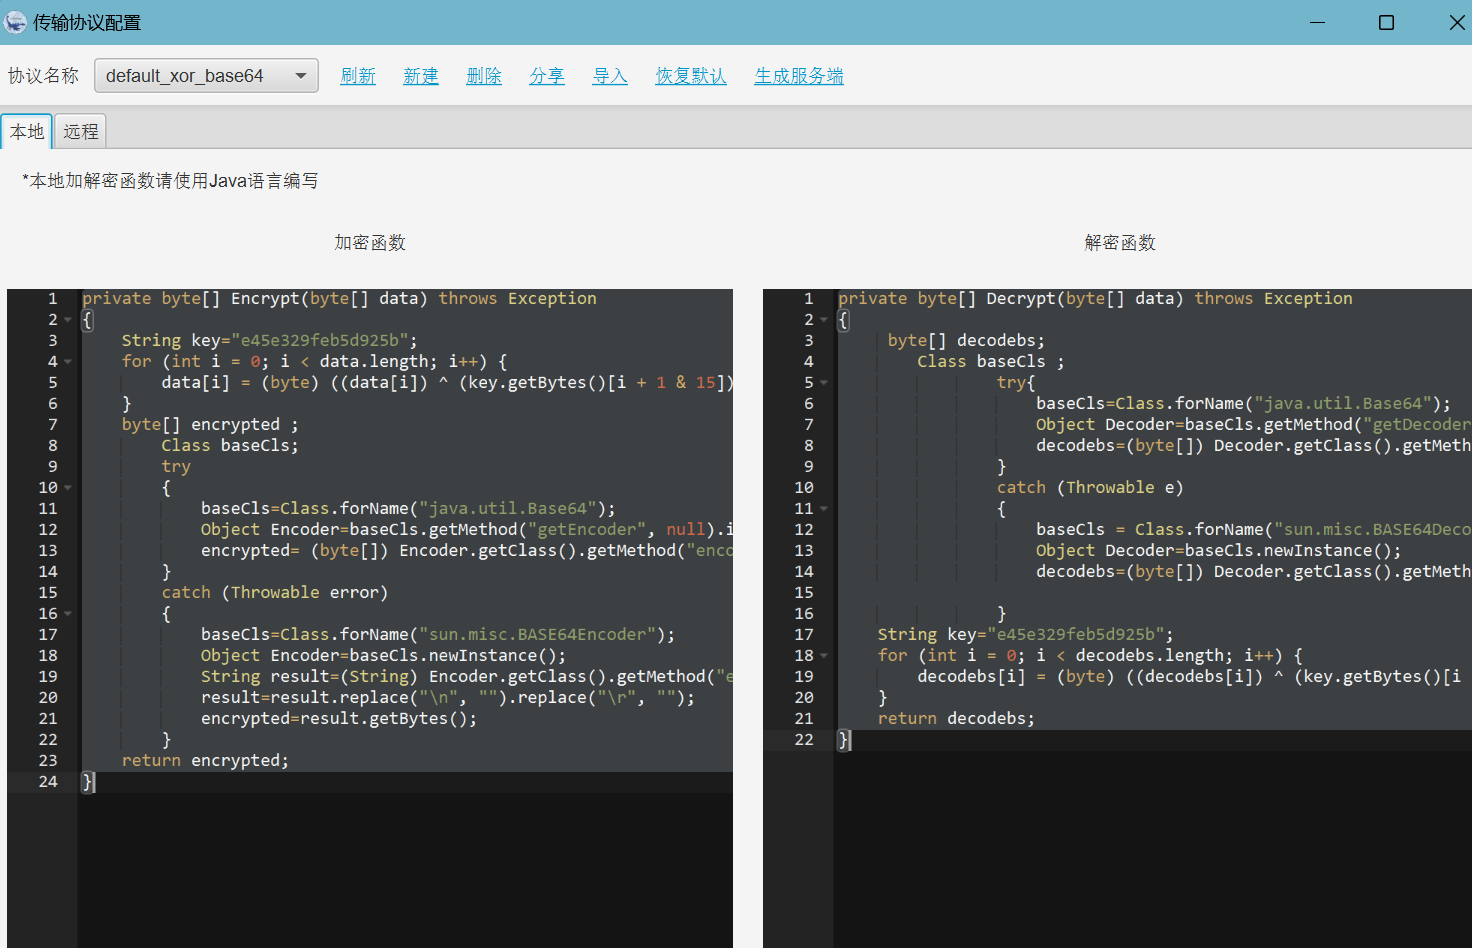Click the 分享 share link
1472x948 pixels.
(x=547, y=76)
